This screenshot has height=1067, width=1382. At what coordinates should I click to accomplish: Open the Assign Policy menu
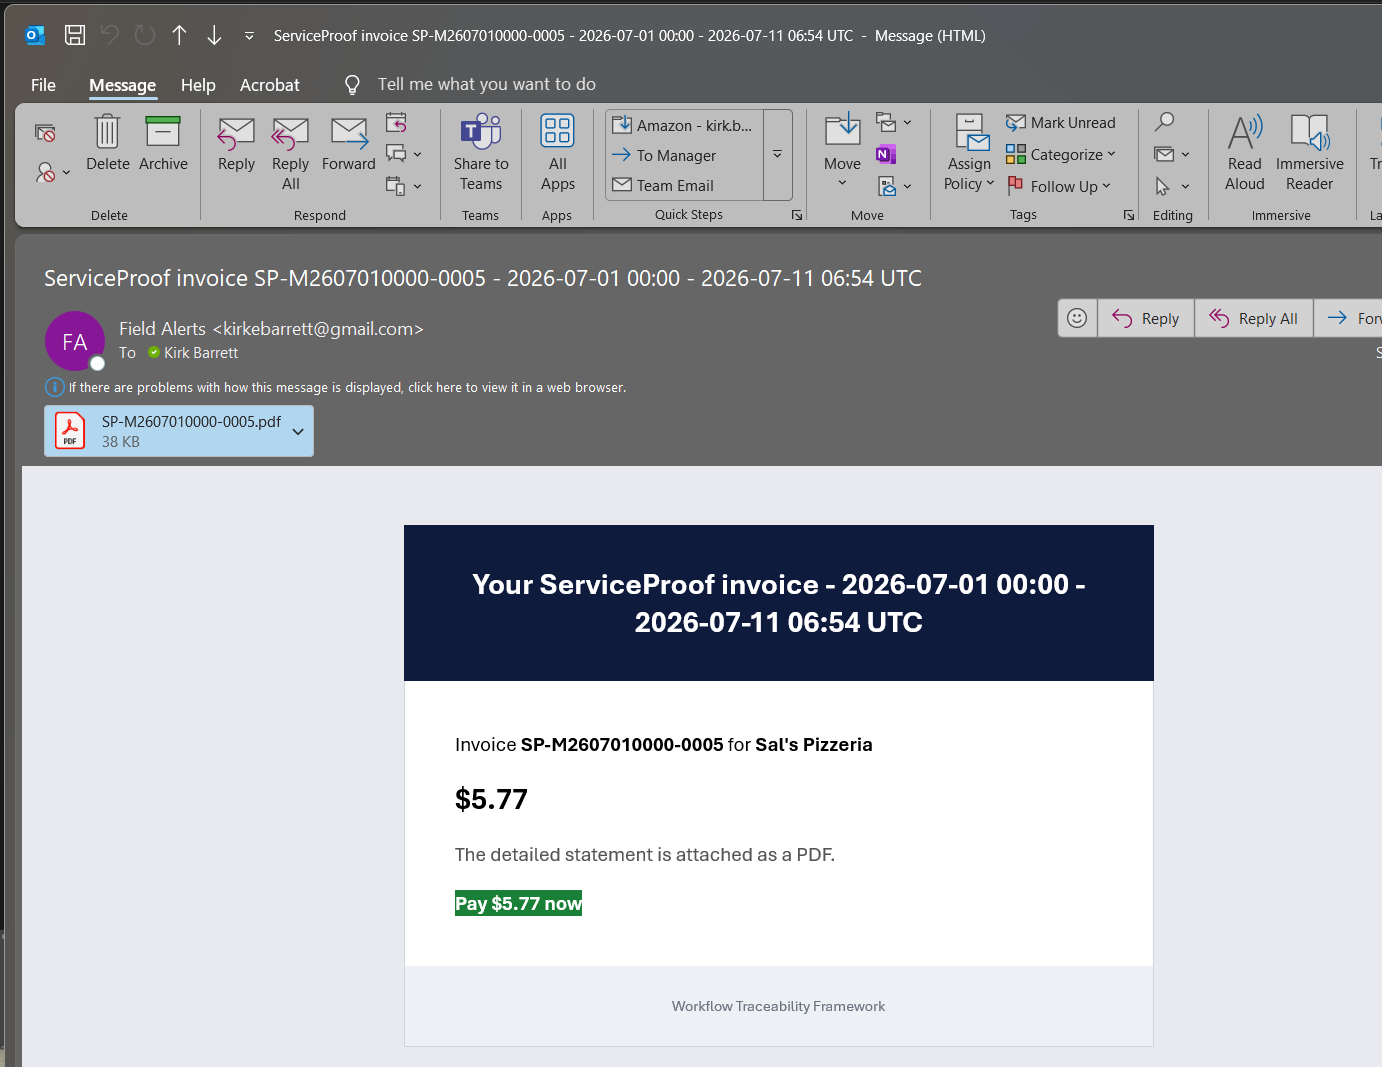coord(969,153)
